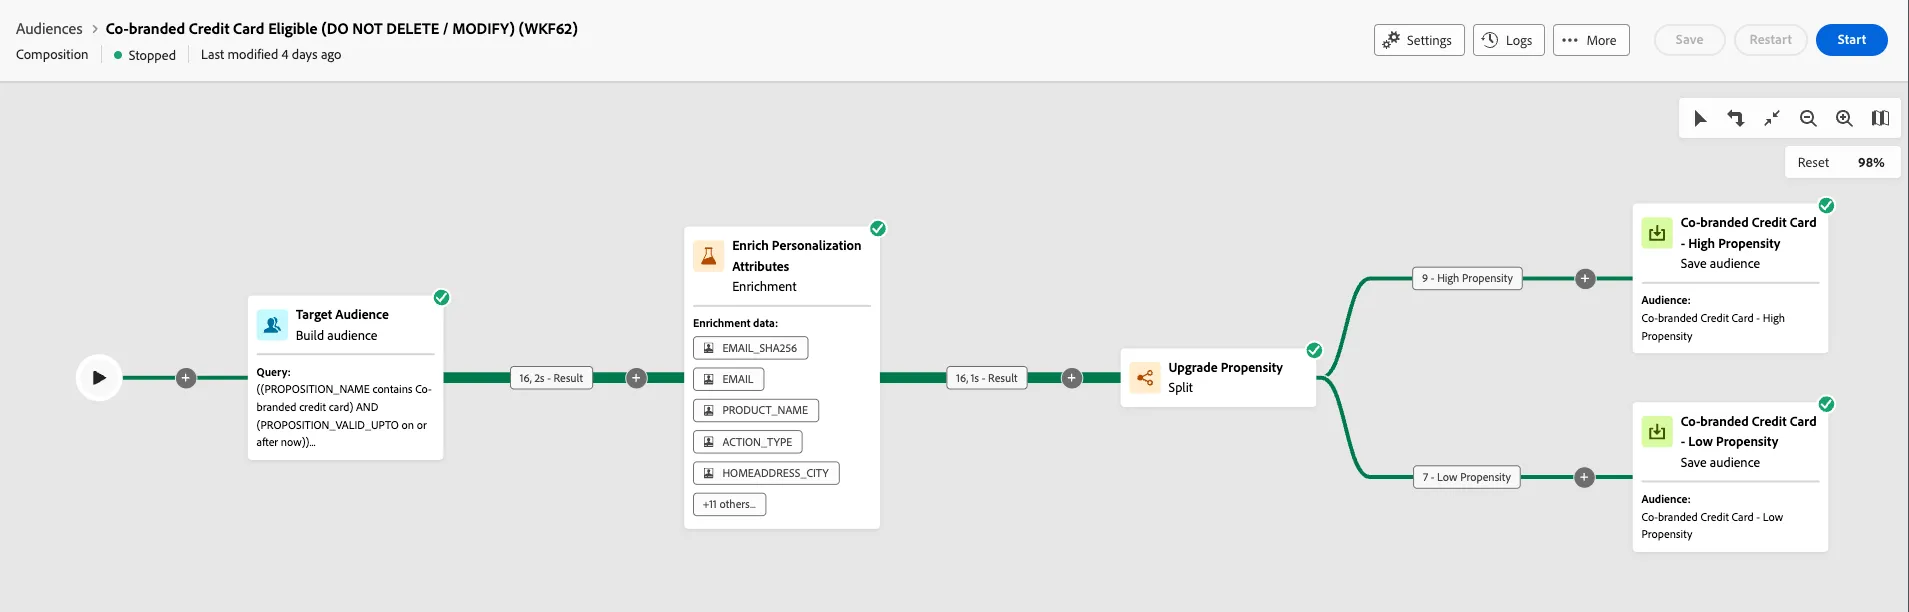Viewport: 1909px width, 612px height.
Task: Click the High Propensity save audience icon
Action: (1657, 233)
